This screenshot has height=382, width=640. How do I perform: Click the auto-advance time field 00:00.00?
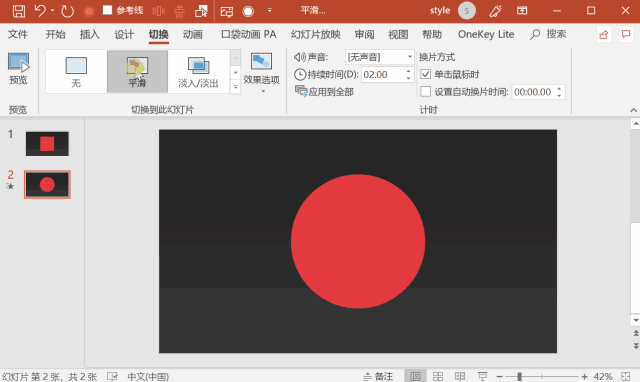point(533,92)
